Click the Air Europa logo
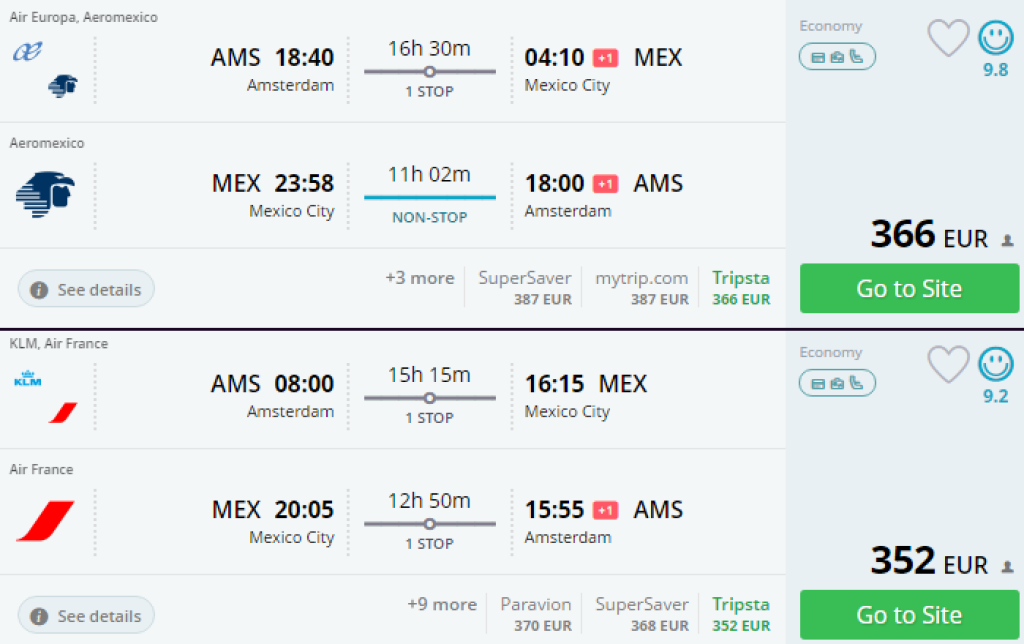The width and height of the screenshot is (1024, 644). point(28,52)
